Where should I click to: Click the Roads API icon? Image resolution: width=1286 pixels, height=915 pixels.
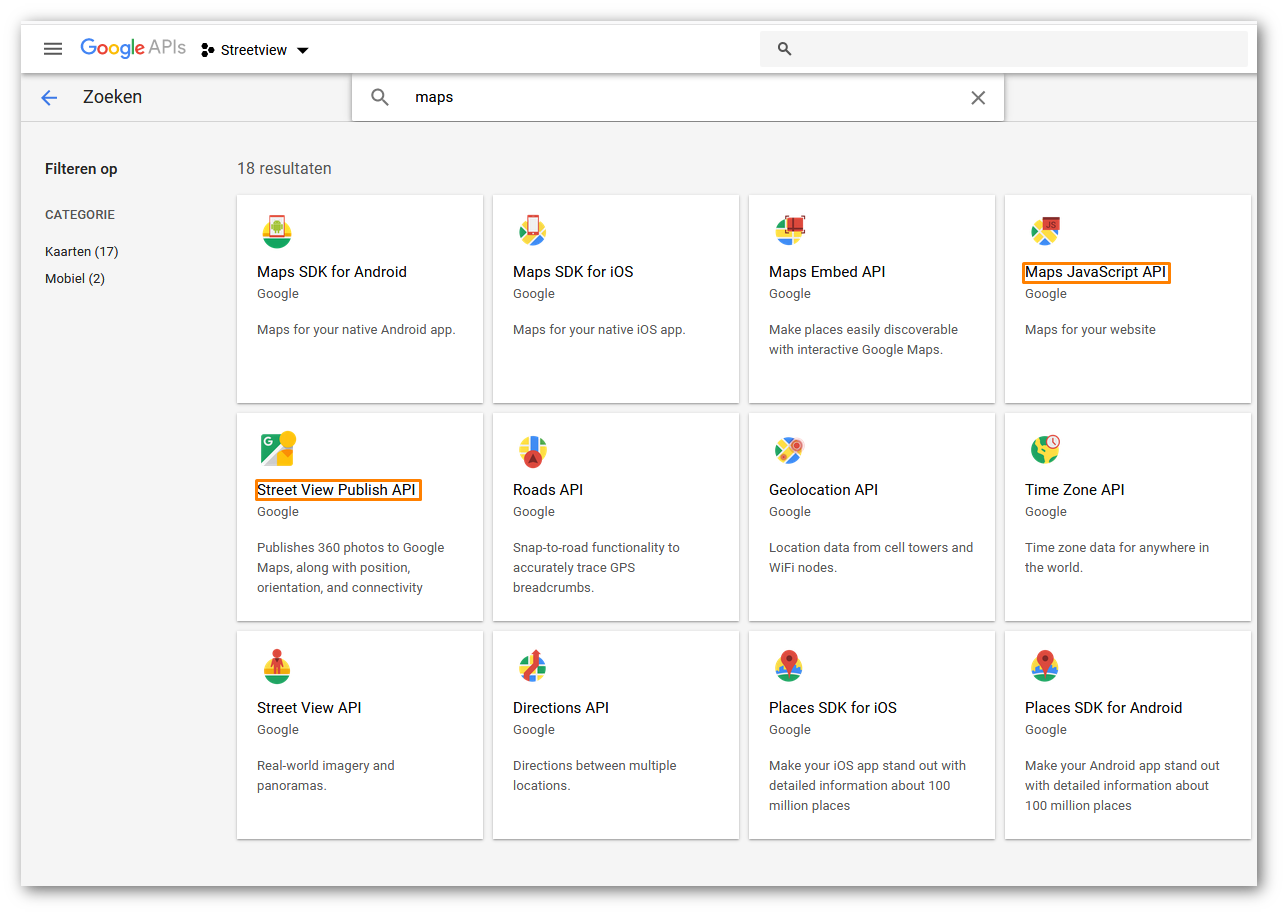(533, 451)
